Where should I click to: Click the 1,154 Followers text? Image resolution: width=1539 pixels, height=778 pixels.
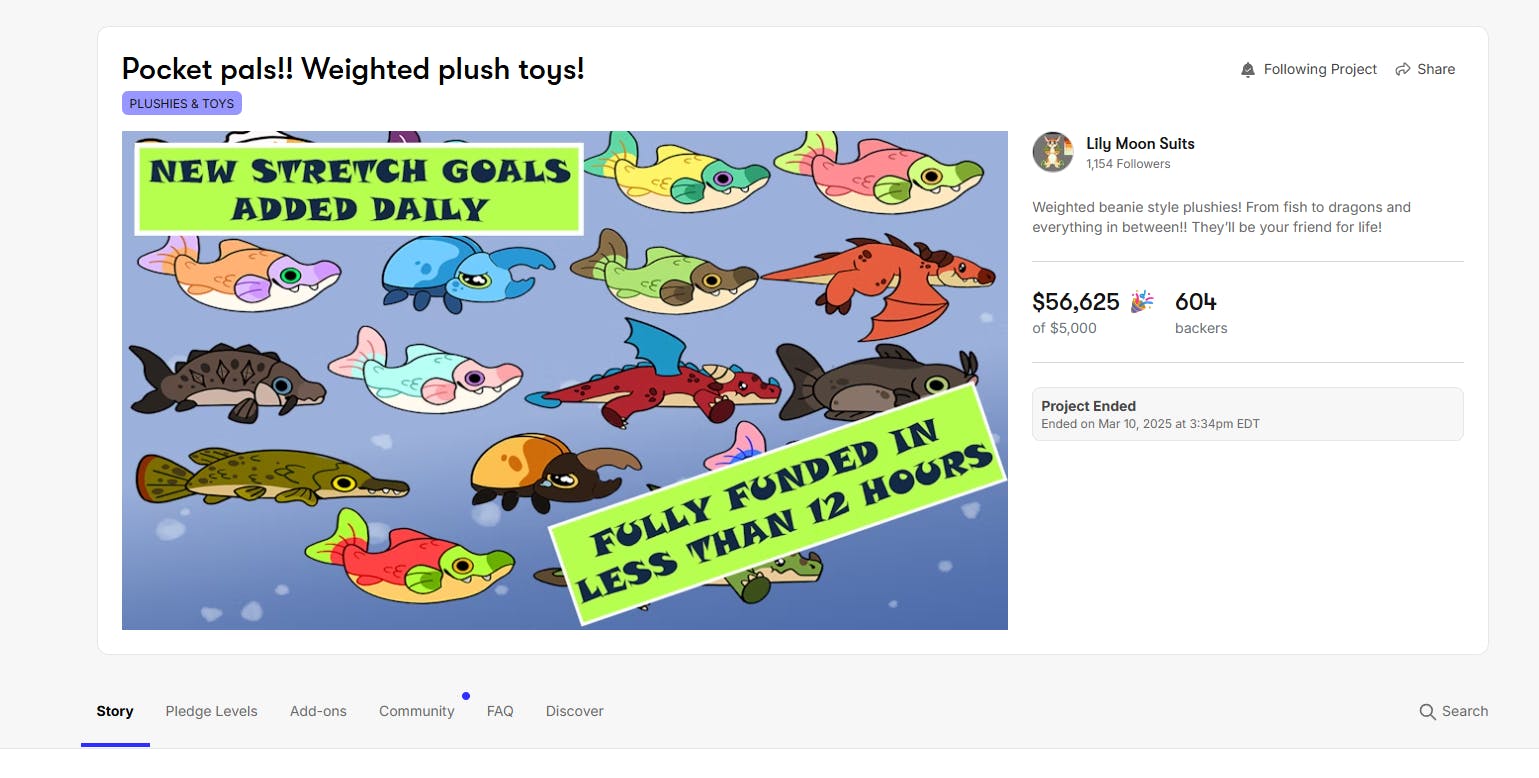pyautogui.click(x=1128, y=164)
